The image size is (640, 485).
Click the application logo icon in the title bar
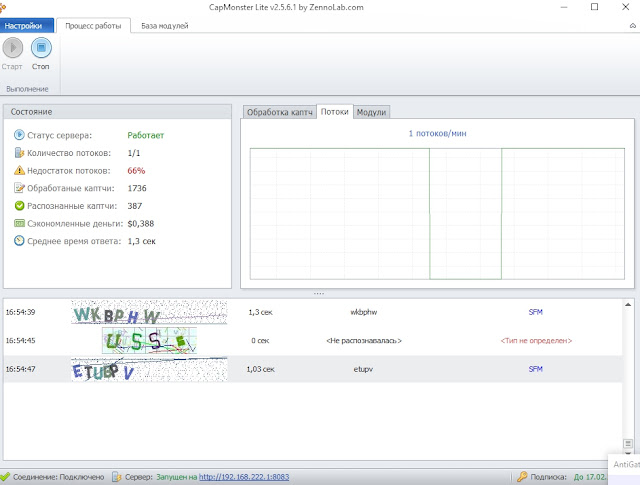pyautogui.click(x=2, y=7)
